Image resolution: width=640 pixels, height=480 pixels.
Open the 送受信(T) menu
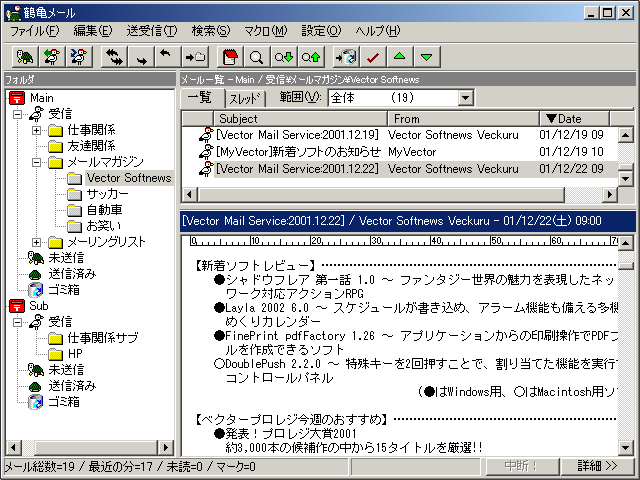click(x=152, y=31)
